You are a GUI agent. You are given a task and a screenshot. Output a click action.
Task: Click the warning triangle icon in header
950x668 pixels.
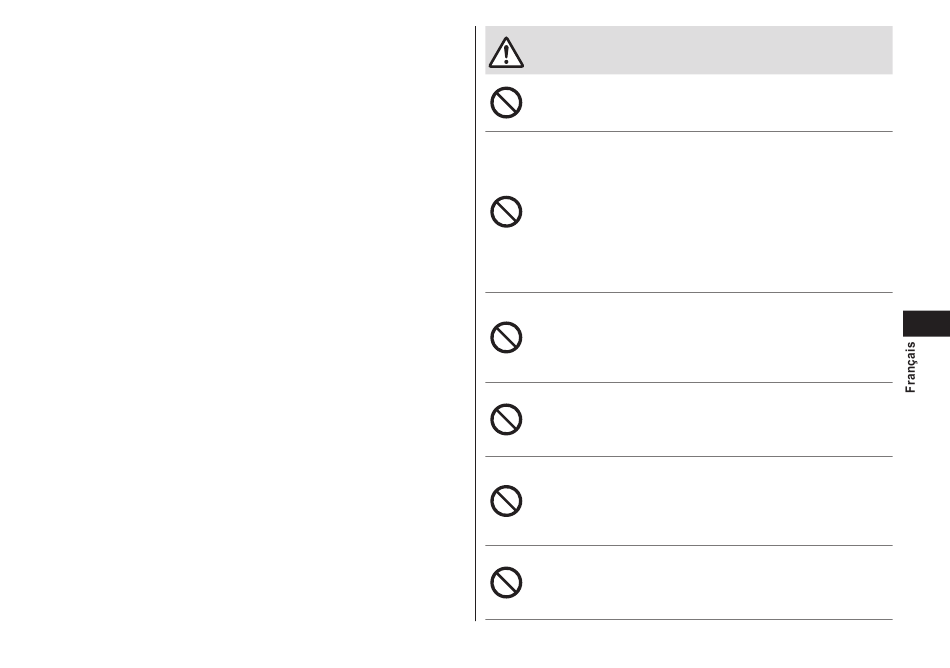(507, 52)
